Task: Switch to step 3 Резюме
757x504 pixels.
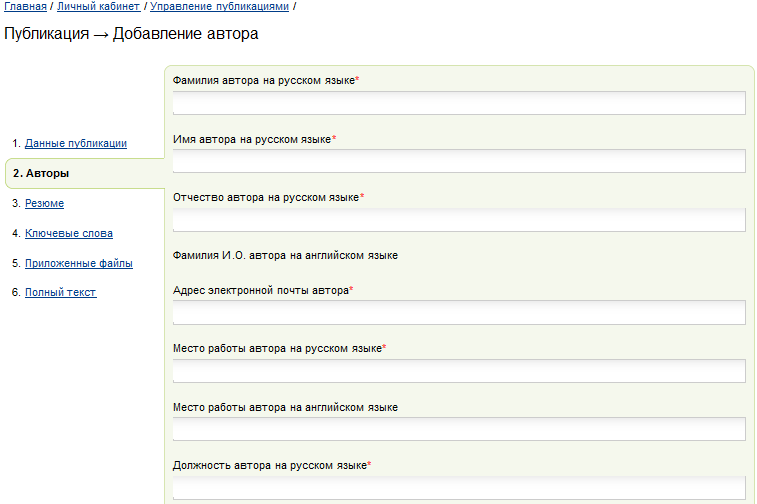Action: point(44,203)
